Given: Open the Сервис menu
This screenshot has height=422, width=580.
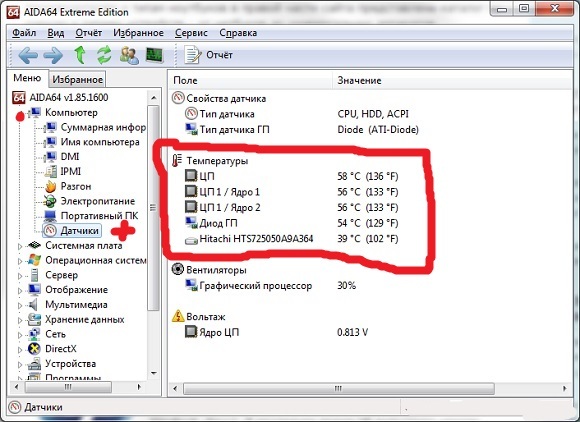Looking at the screenshot, I should 191,33.
